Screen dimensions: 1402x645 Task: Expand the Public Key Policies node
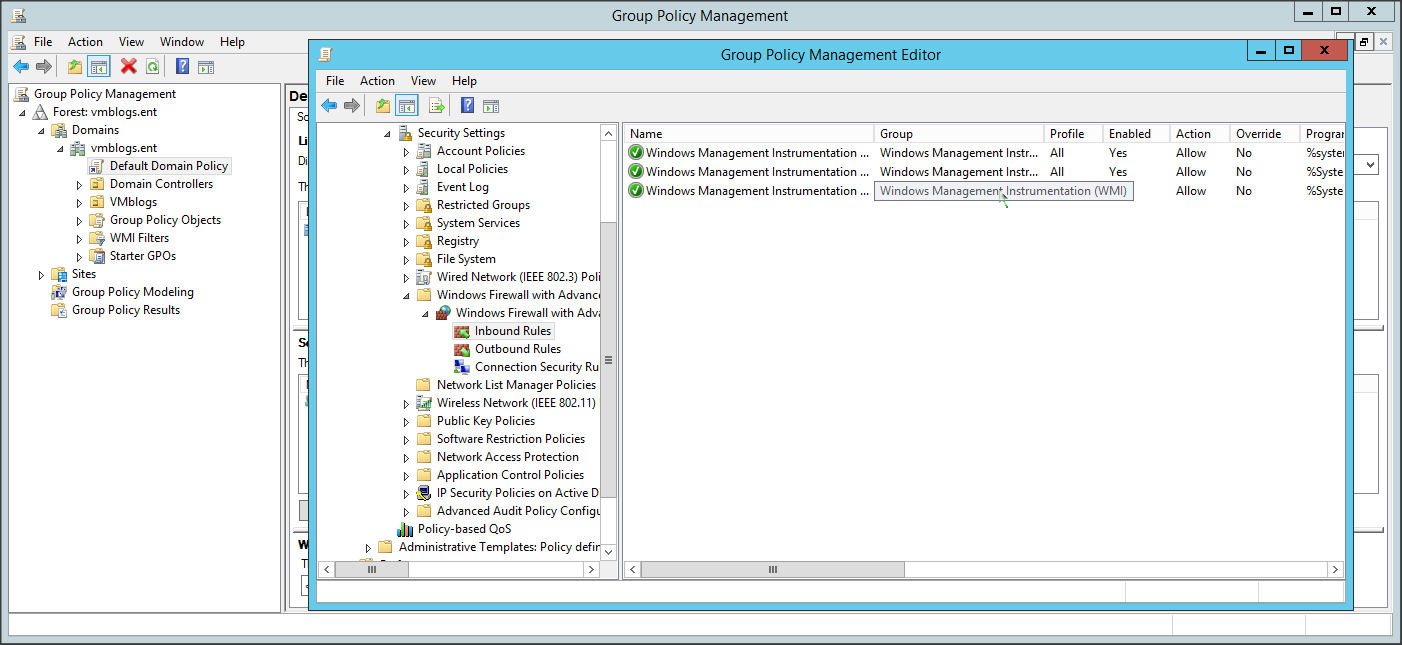(406, 422)
